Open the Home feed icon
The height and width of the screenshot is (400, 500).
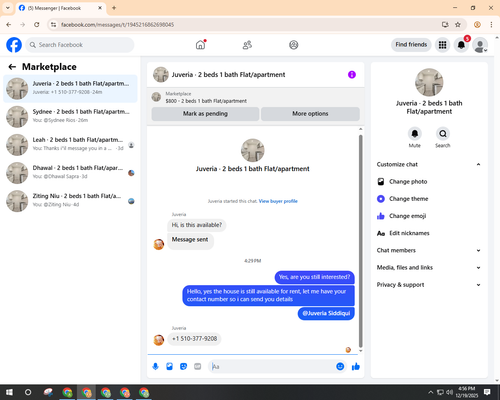click(x=200, y=45)
